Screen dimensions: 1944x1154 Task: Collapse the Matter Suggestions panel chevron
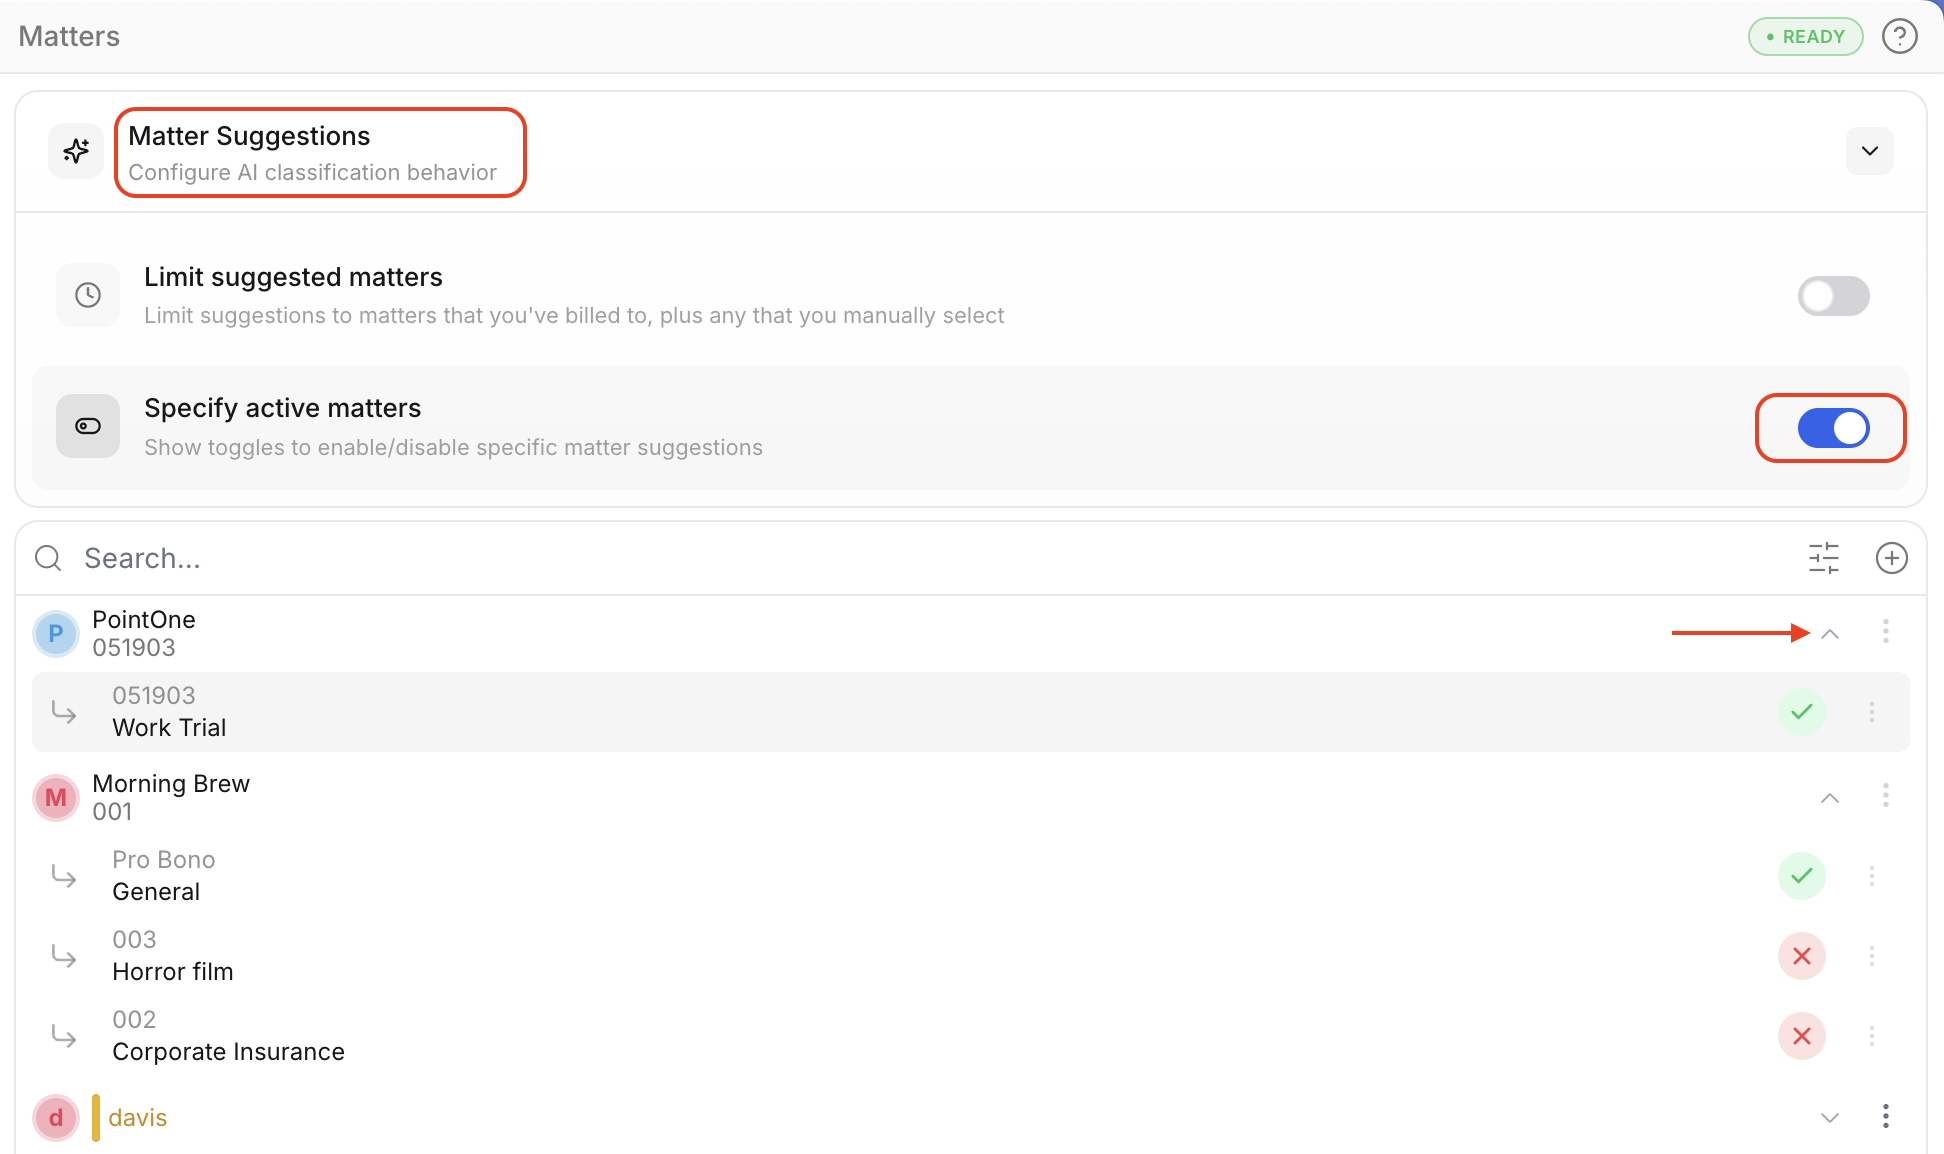pyautogui.click(x=1870, y=151)
